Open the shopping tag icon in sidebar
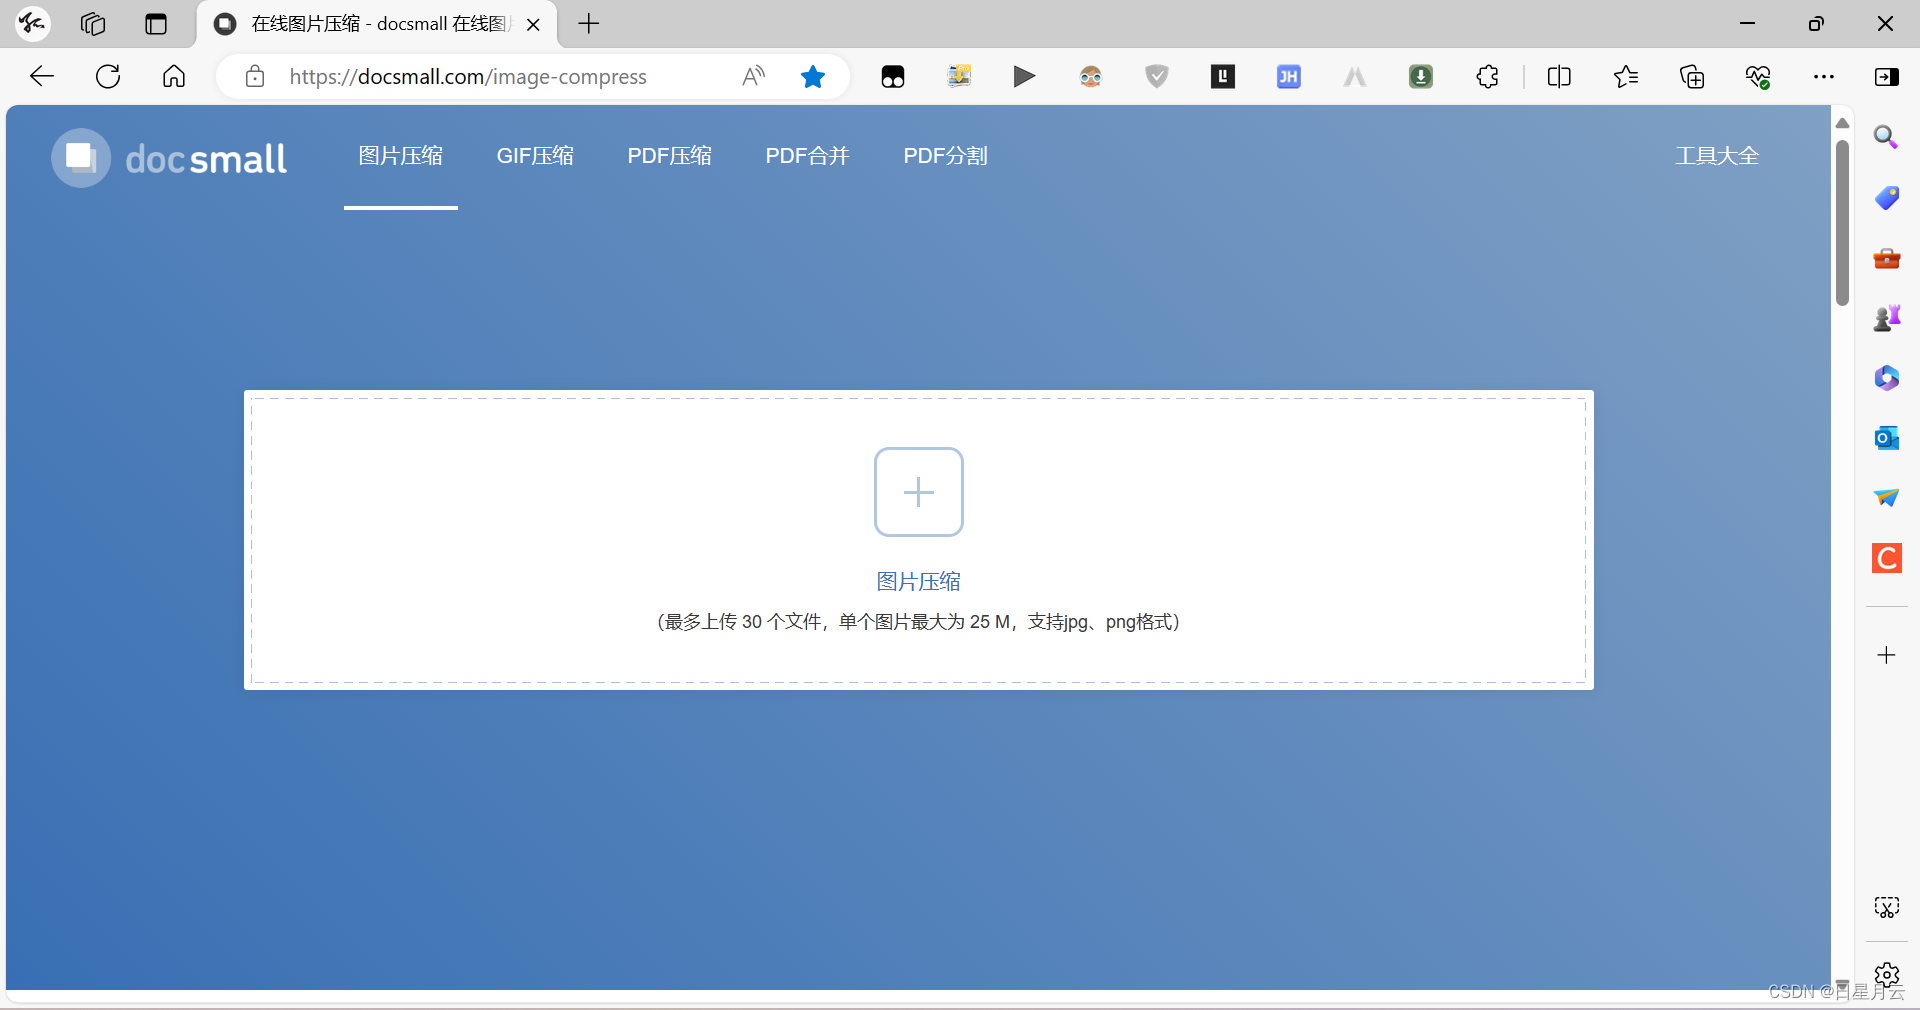Image resolution: width=1920 pixels, height=1010 pixels. click(x=1885, y=198)
